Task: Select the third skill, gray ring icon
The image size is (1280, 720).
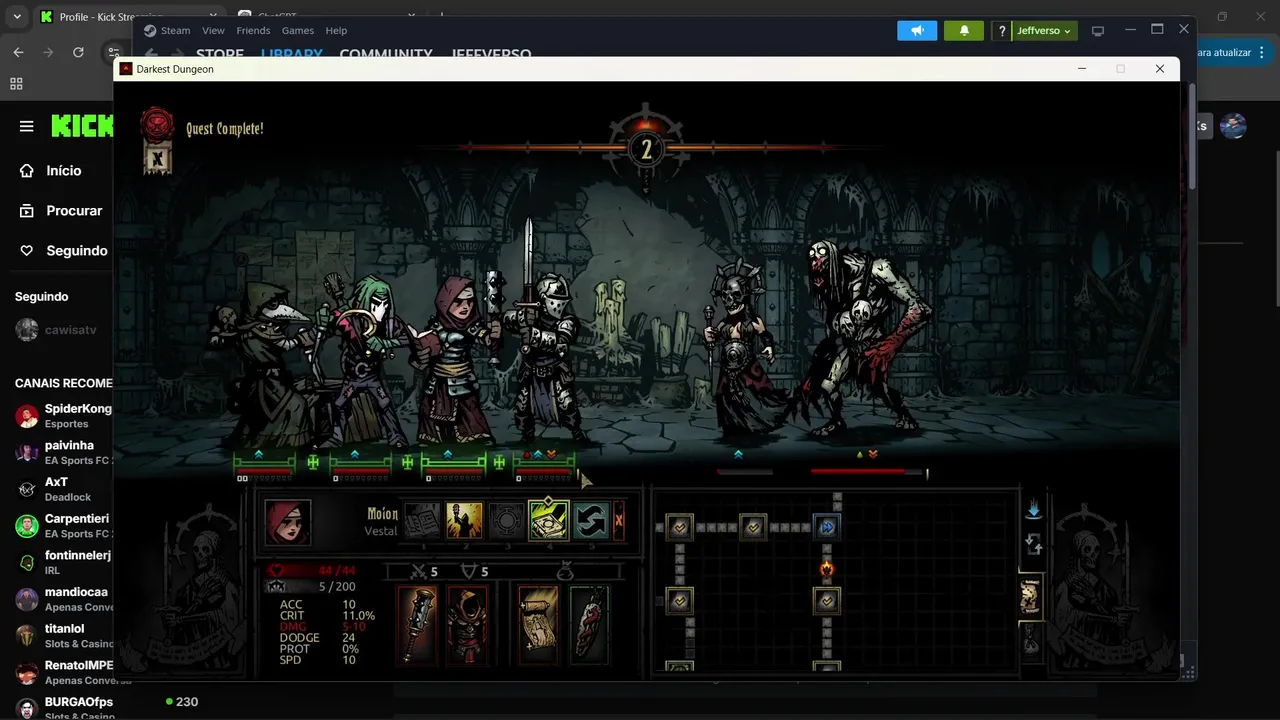Action: pyautogui.click(x=506, y=521)
